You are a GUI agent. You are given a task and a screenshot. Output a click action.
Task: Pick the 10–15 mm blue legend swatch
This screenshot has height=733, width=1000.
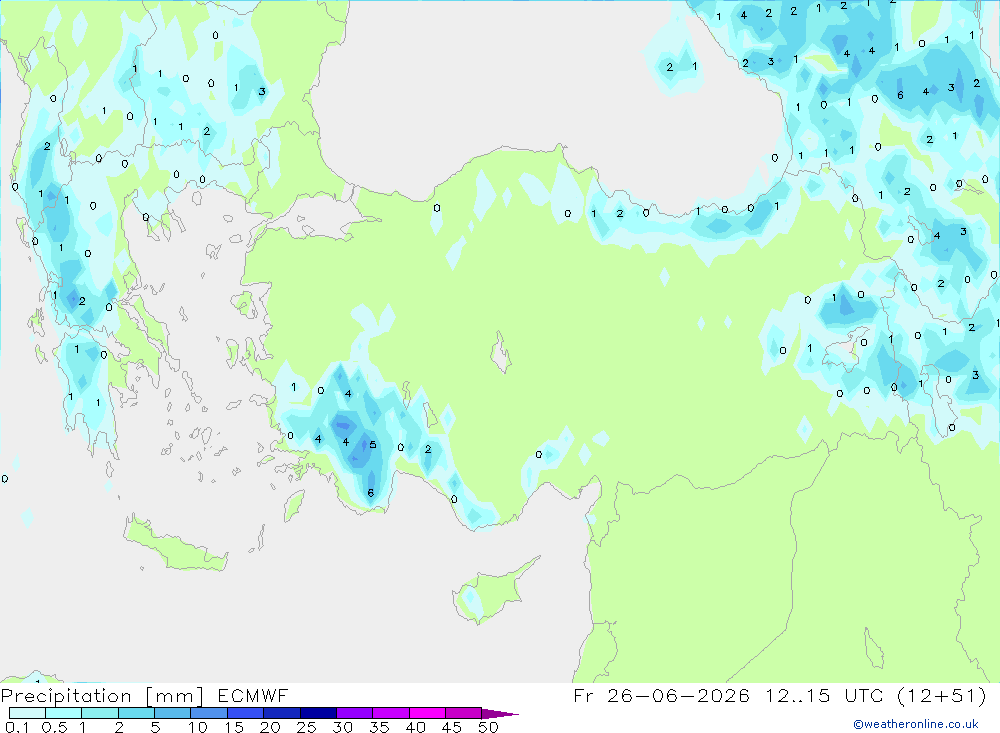coord(209,713)
